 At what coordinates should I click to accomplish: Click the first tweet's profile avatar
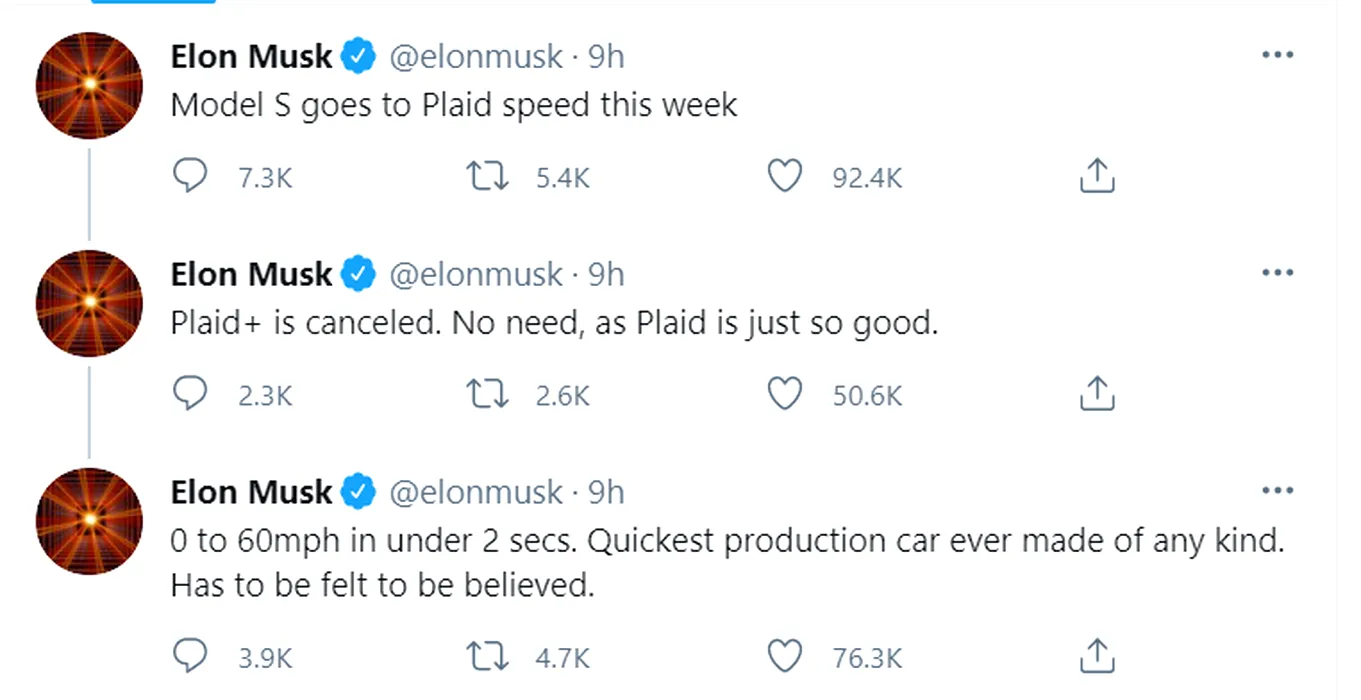[89, 85]
